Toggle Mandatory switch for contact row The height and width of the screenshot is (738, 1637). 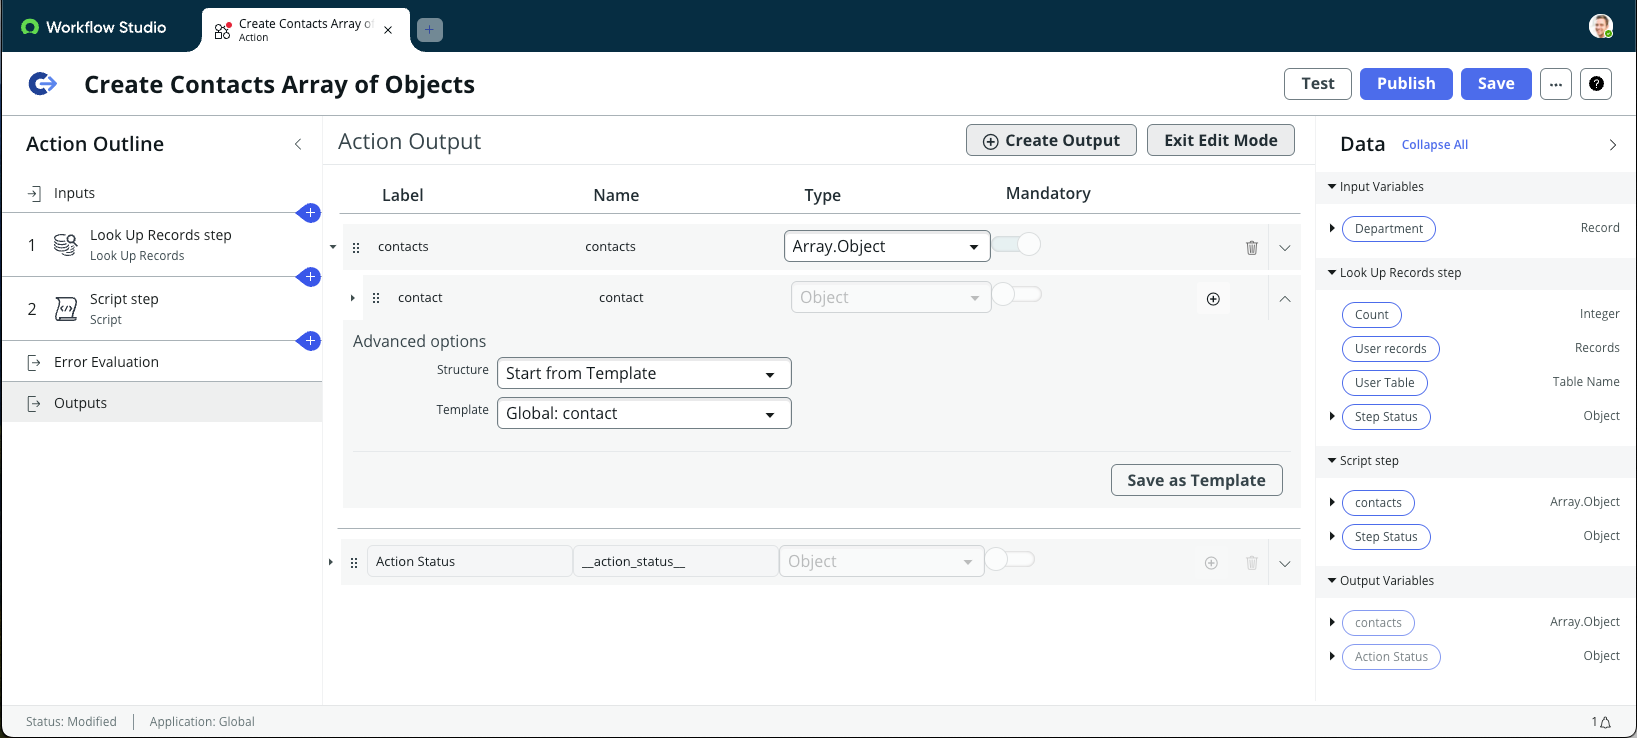(1017, 294)
